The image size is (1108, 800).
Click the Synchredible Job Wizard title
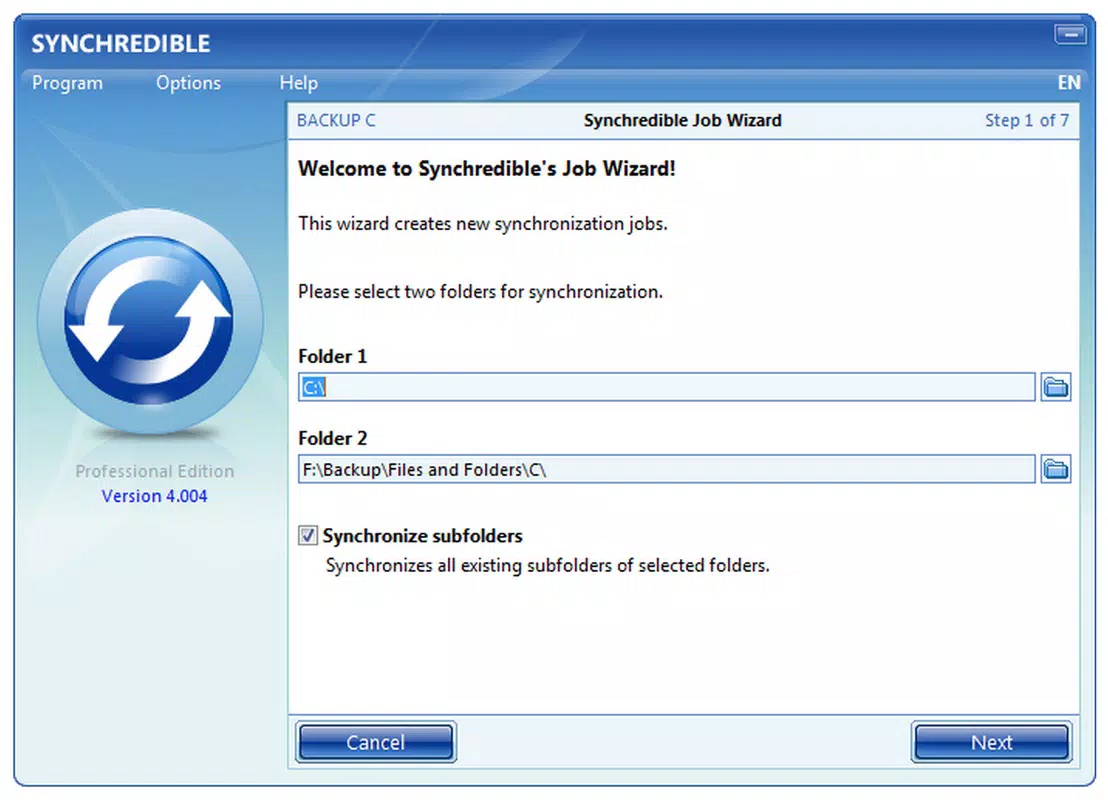click(683, 121)
